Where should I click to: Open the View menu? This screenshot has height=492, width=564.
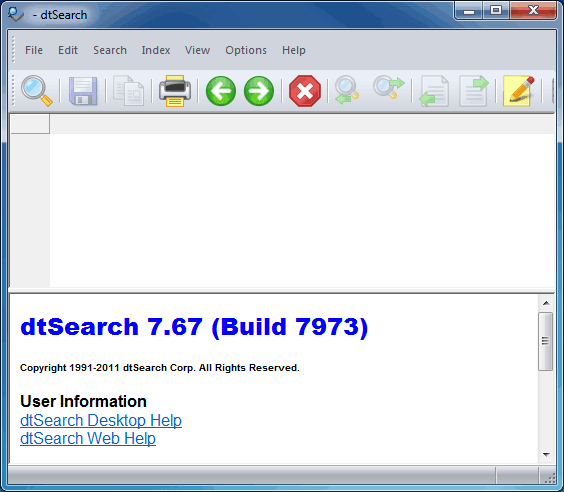pyautogui.click(x=197, y=50)
